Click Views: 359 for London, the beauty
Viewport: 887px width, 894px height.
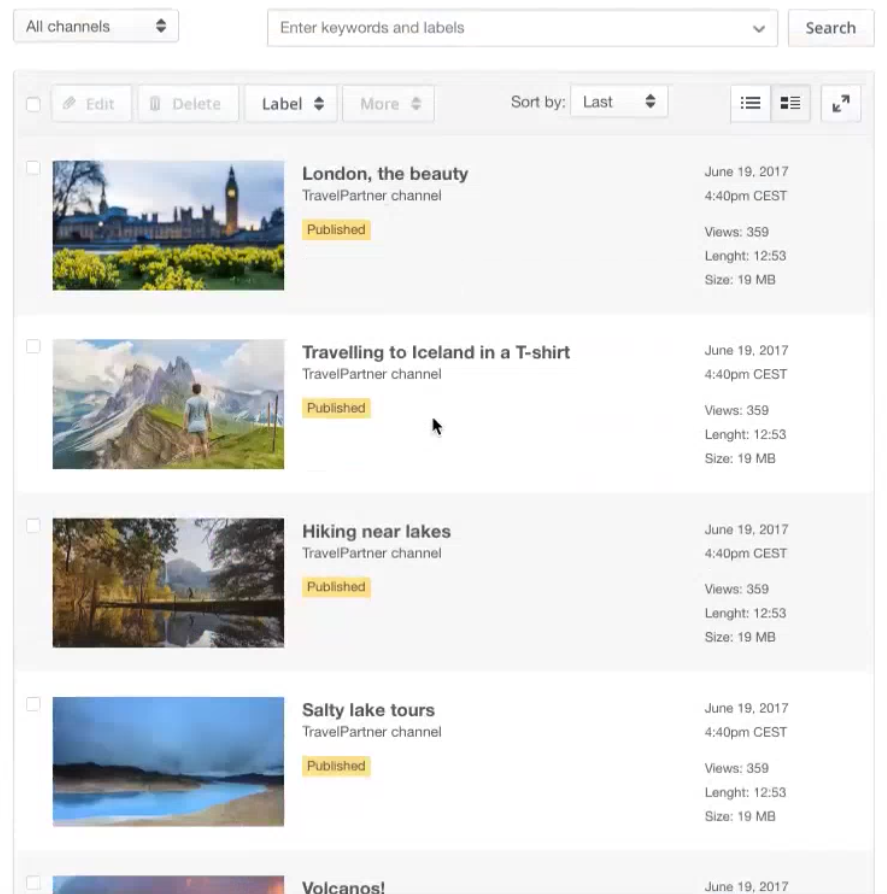point(737,232)
